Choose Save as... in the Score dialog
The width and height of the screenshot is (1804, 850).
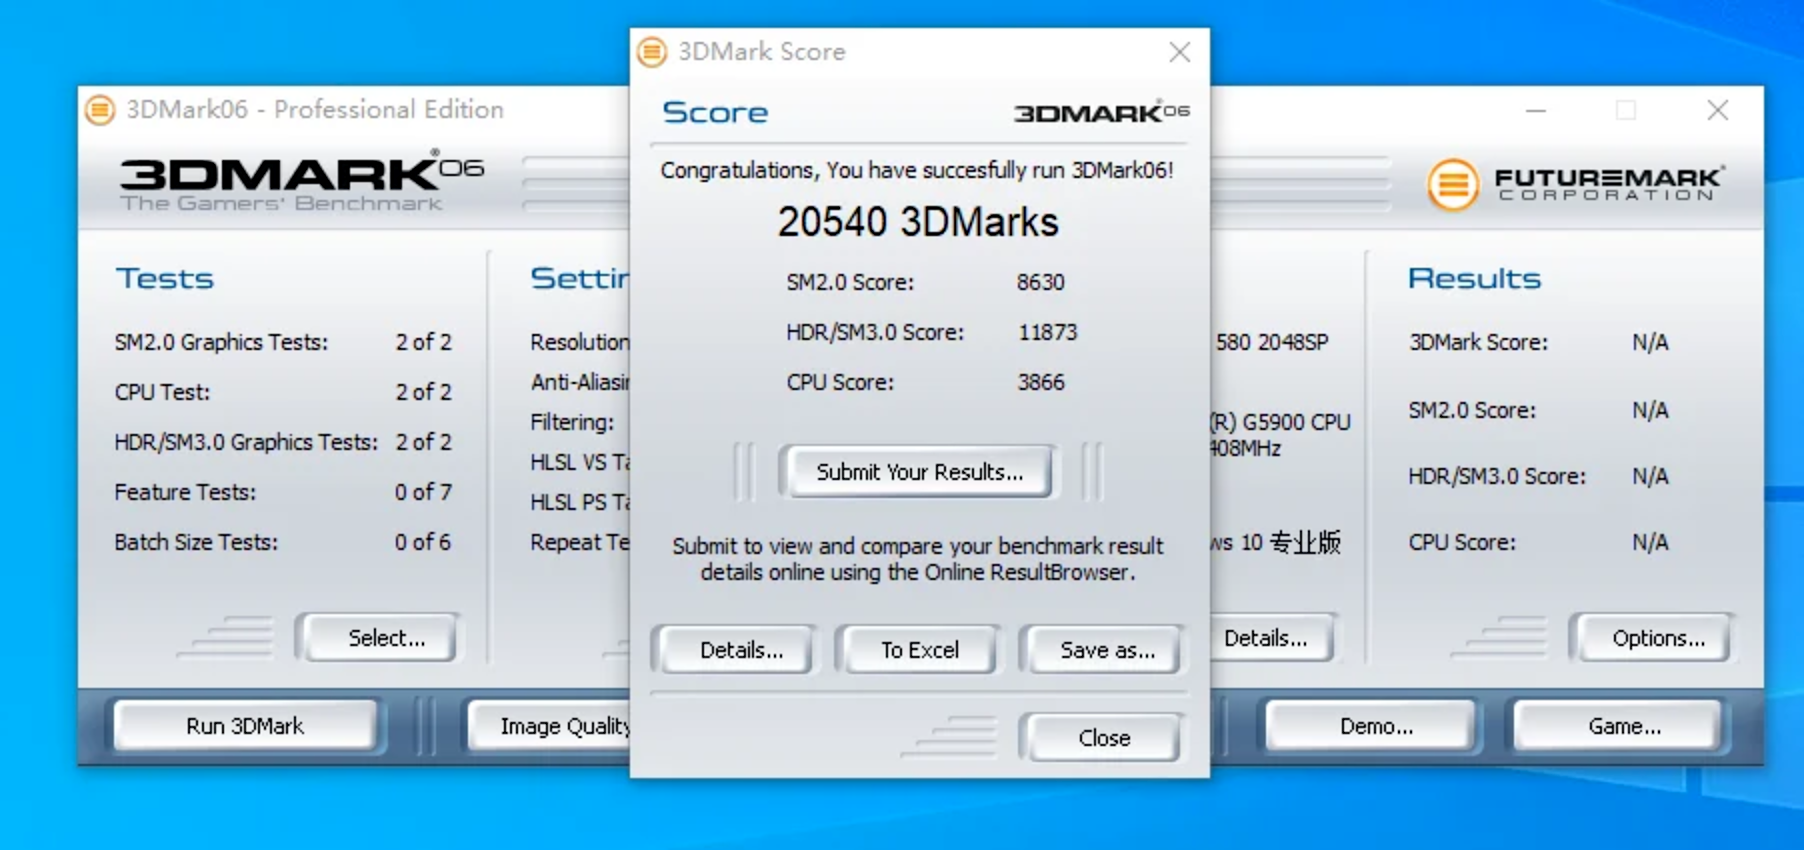point(1107,650)
